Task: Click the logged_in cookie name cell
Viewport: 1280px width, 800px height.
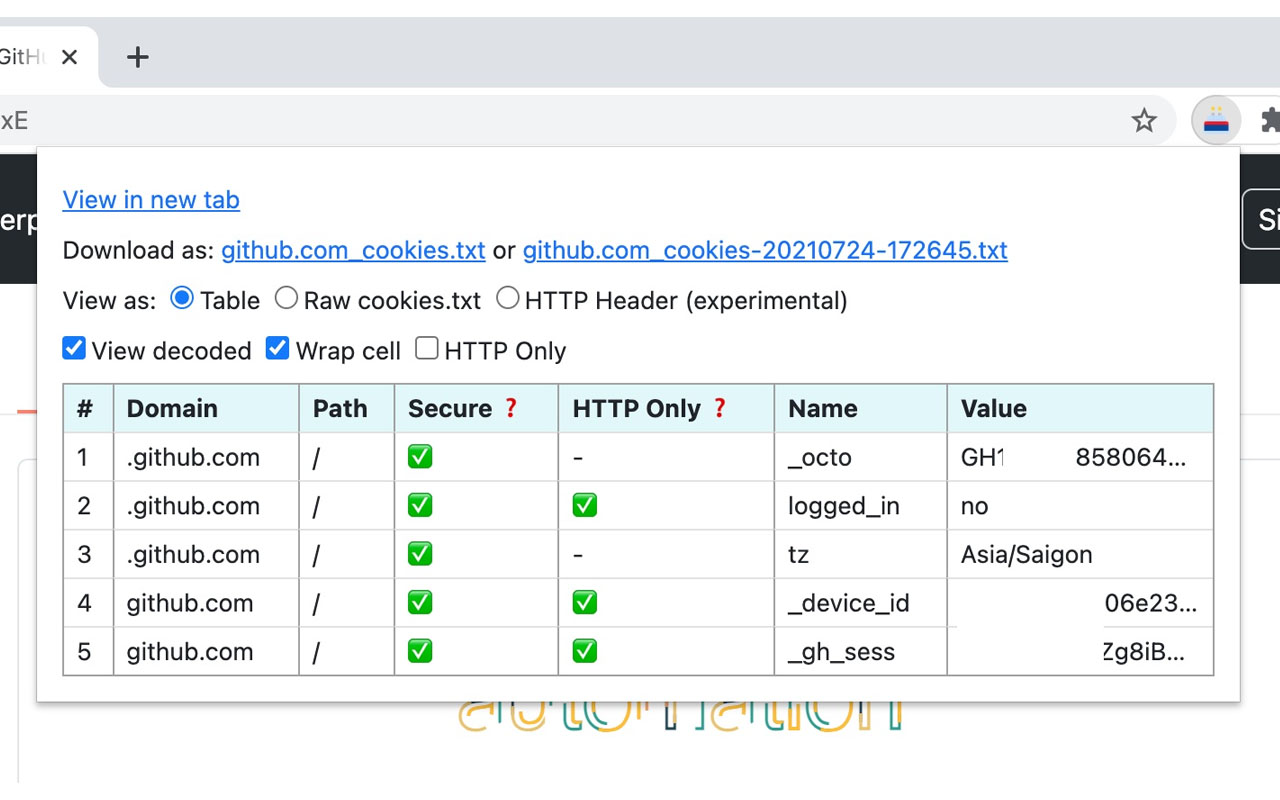Action: 861,506
